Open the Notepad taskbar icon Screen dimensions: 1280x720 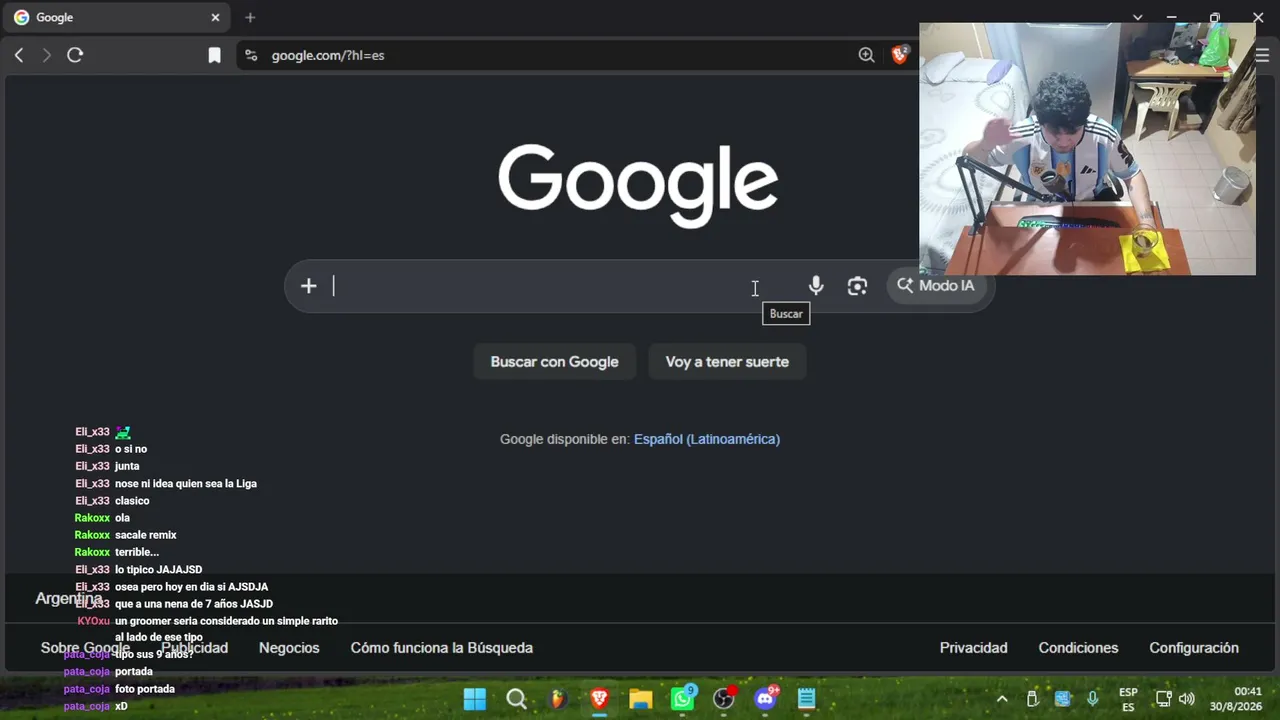pos(807,699)
